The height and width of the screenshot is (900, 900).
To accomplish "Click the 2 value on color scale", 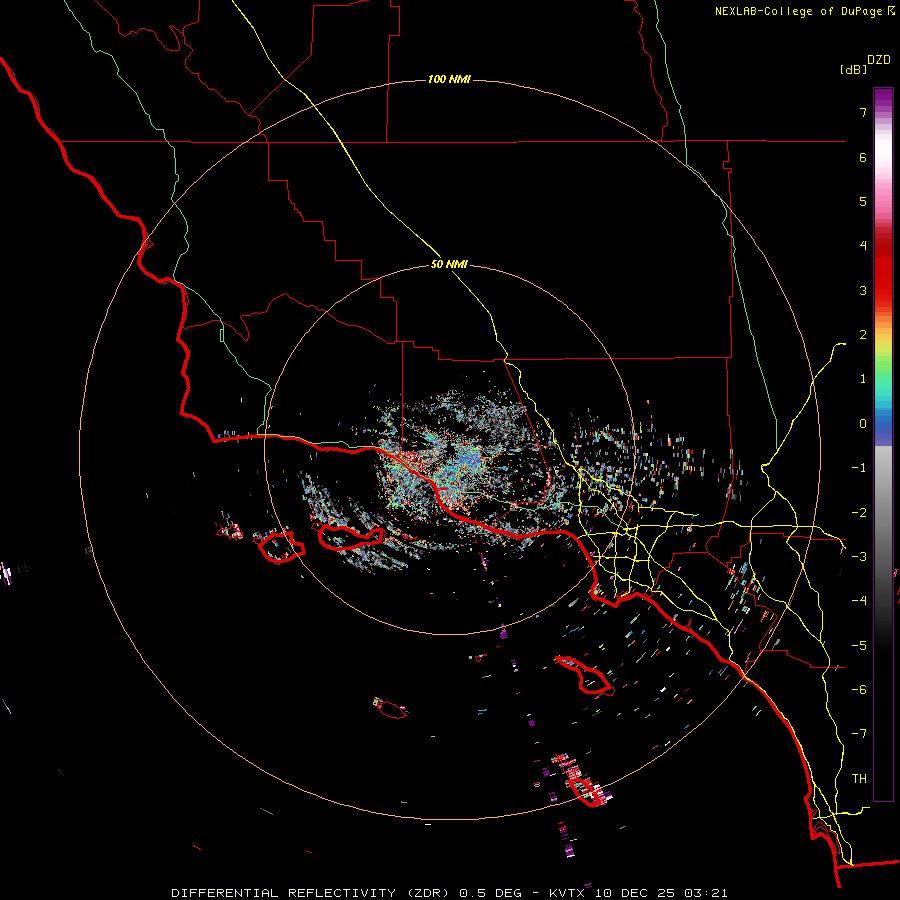I will 863,335.
